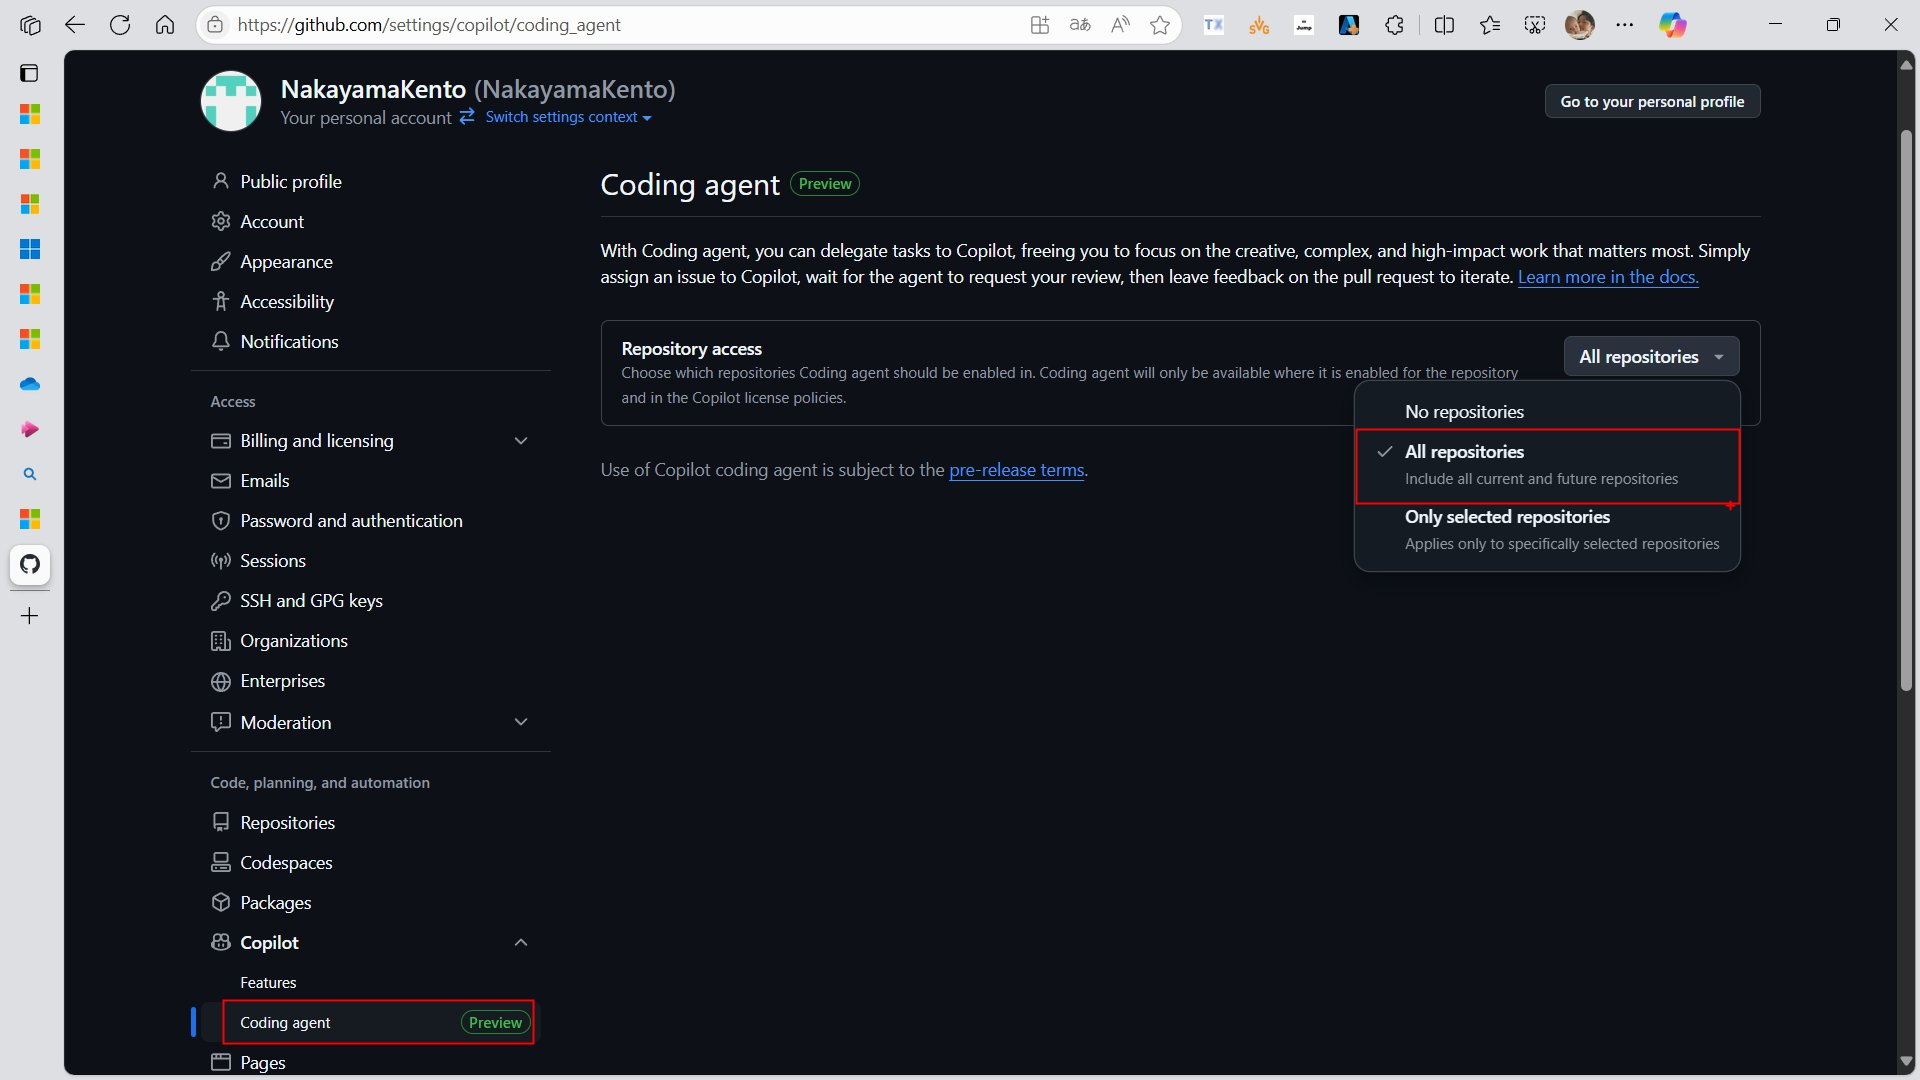Click NakayamaKento account name heading
This screenshot has height=1080, width=1920.
coord(373,89)
